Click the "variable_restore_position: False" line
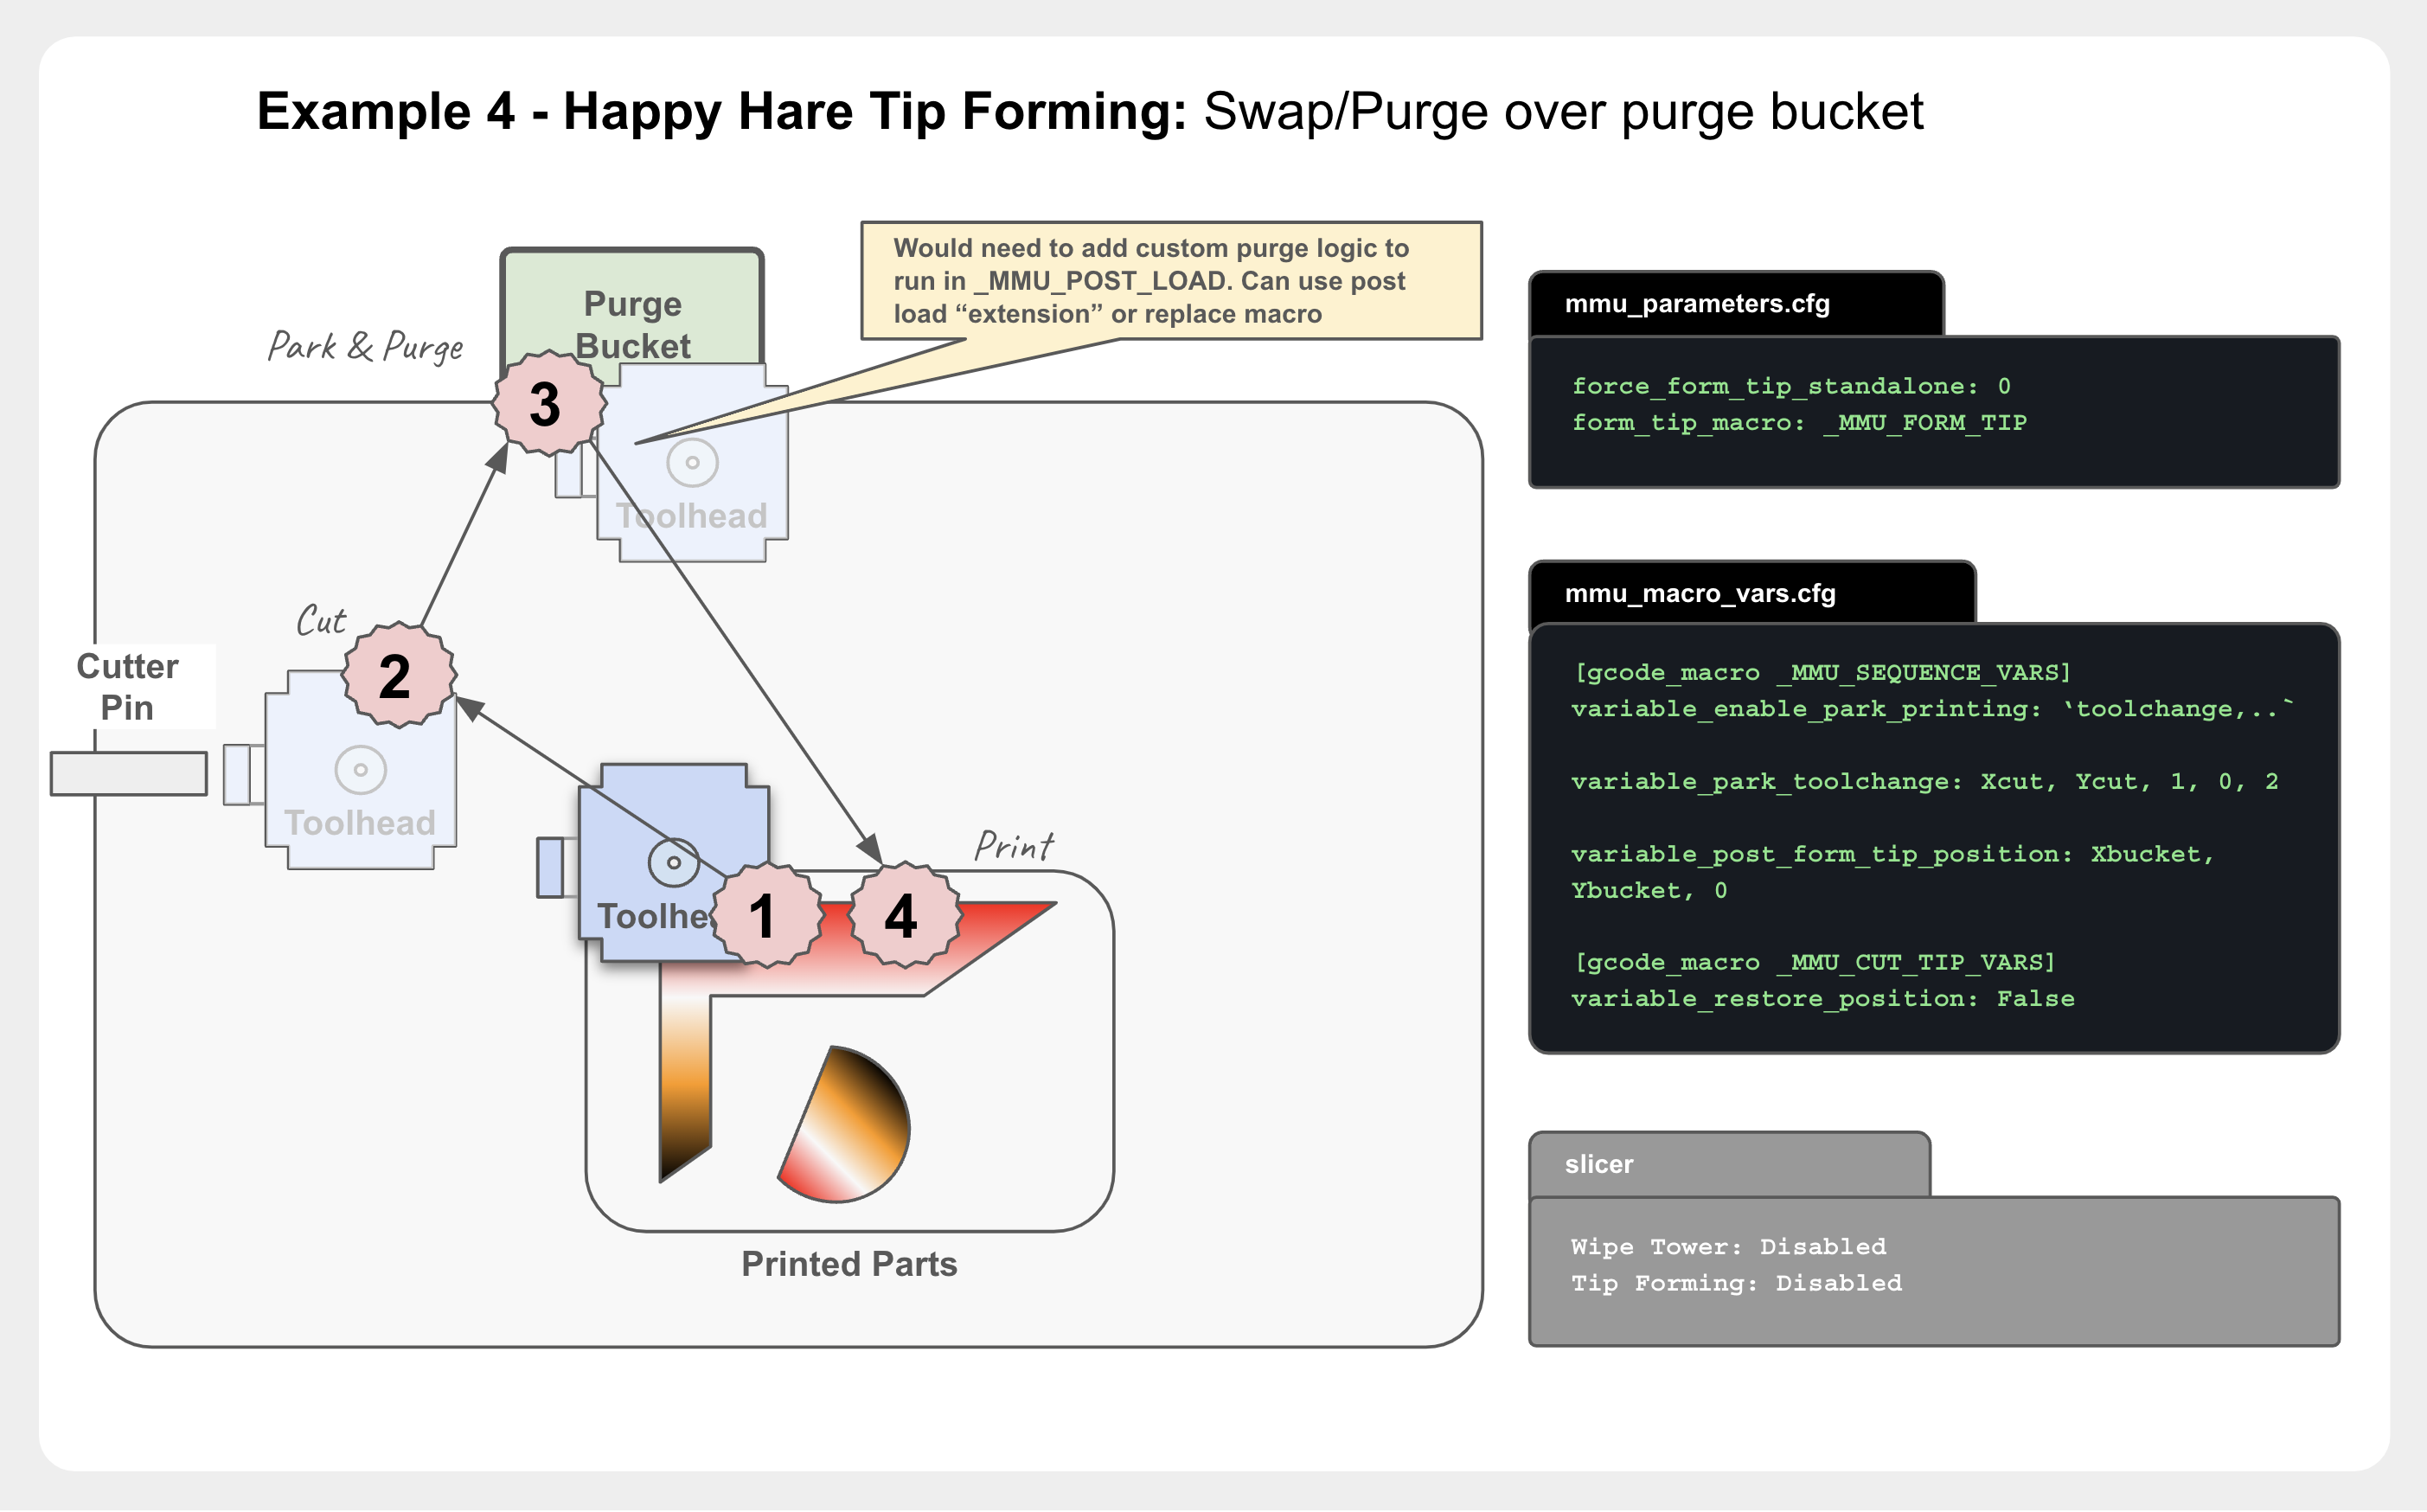2427x1512 pixels. click(1823, 998)
